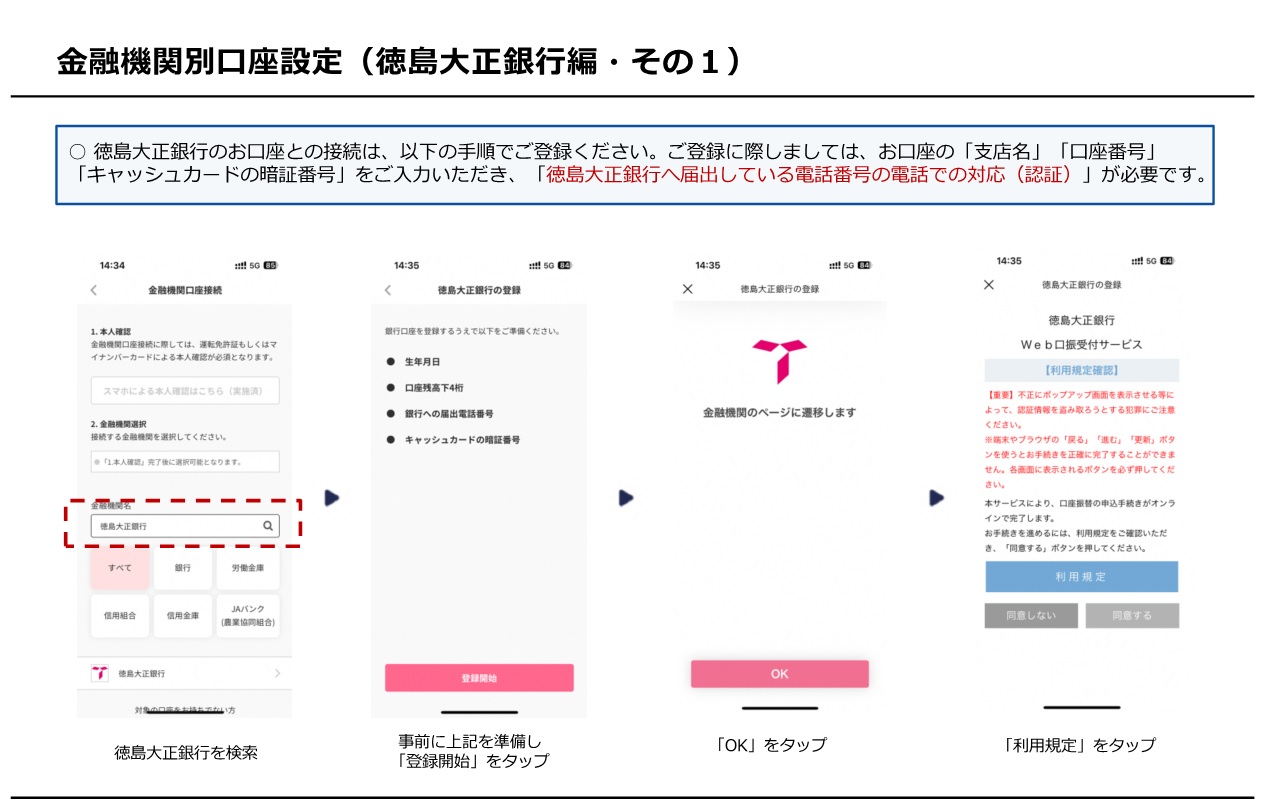The height and width of the screenshot is (800, 1264).
Task: Tap the pink OK button
Action: (x=779, y=674)
